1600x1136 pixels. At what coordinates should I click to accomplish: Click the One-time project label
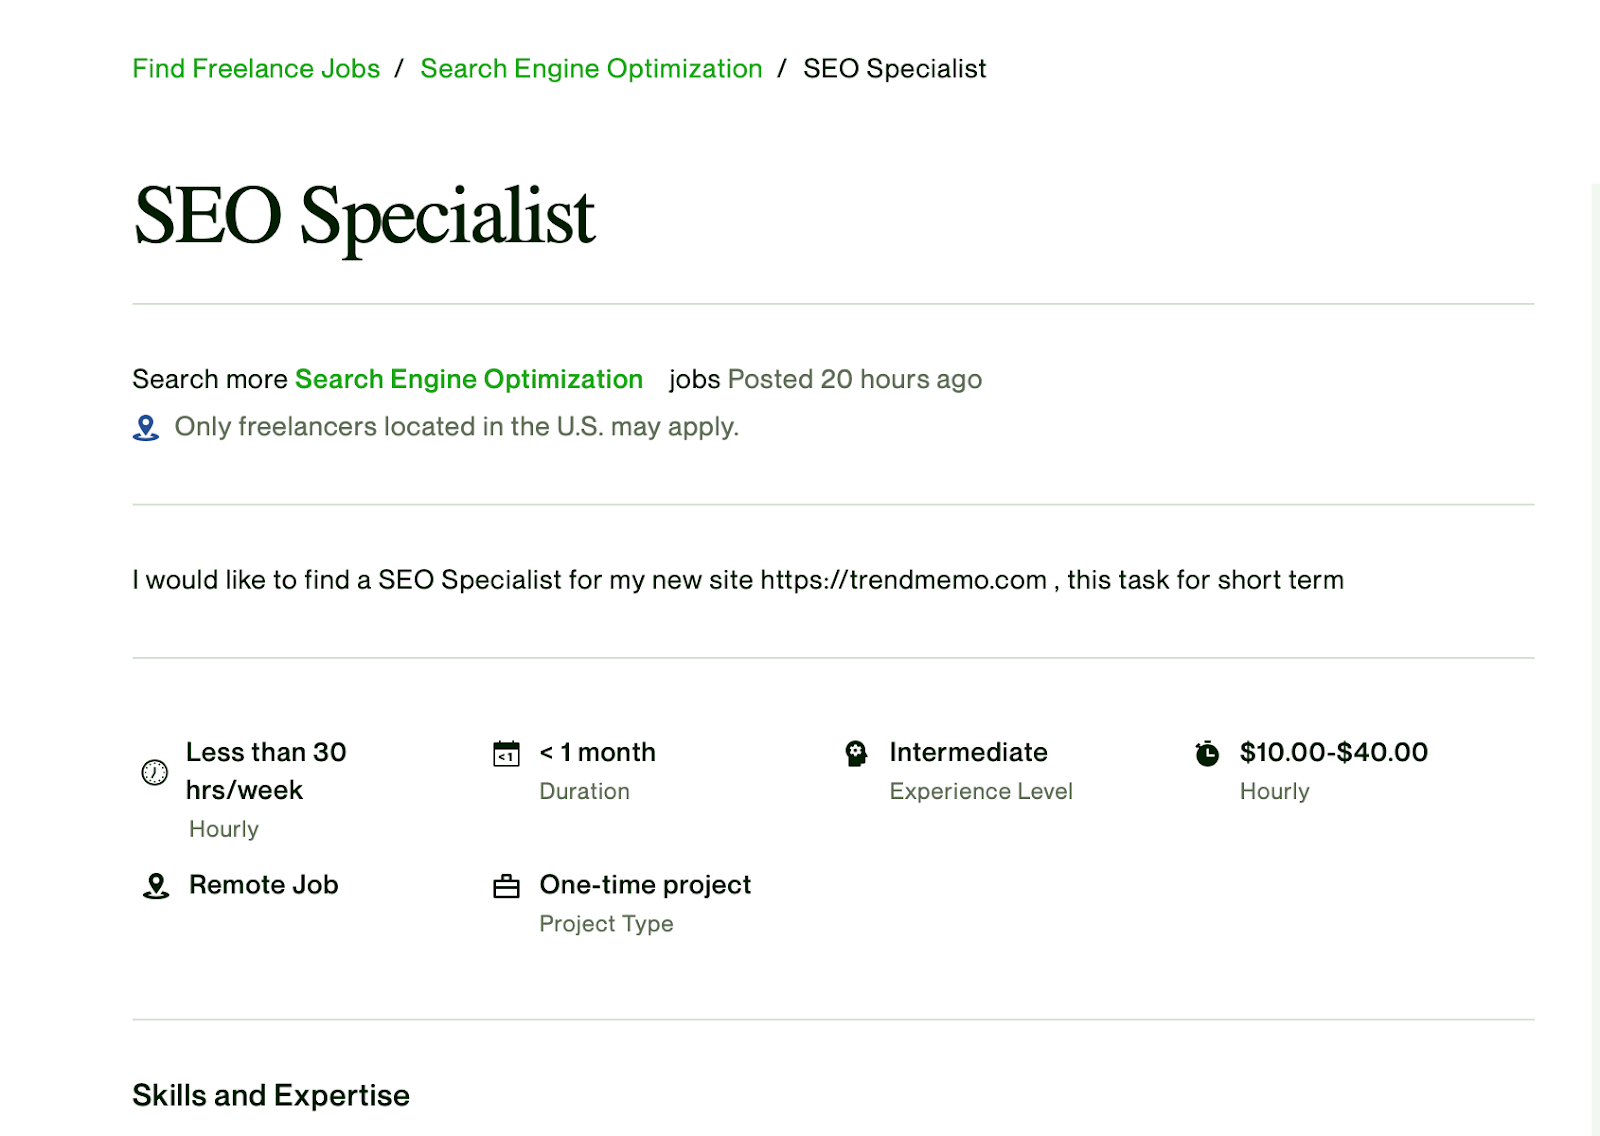[645, 885]
